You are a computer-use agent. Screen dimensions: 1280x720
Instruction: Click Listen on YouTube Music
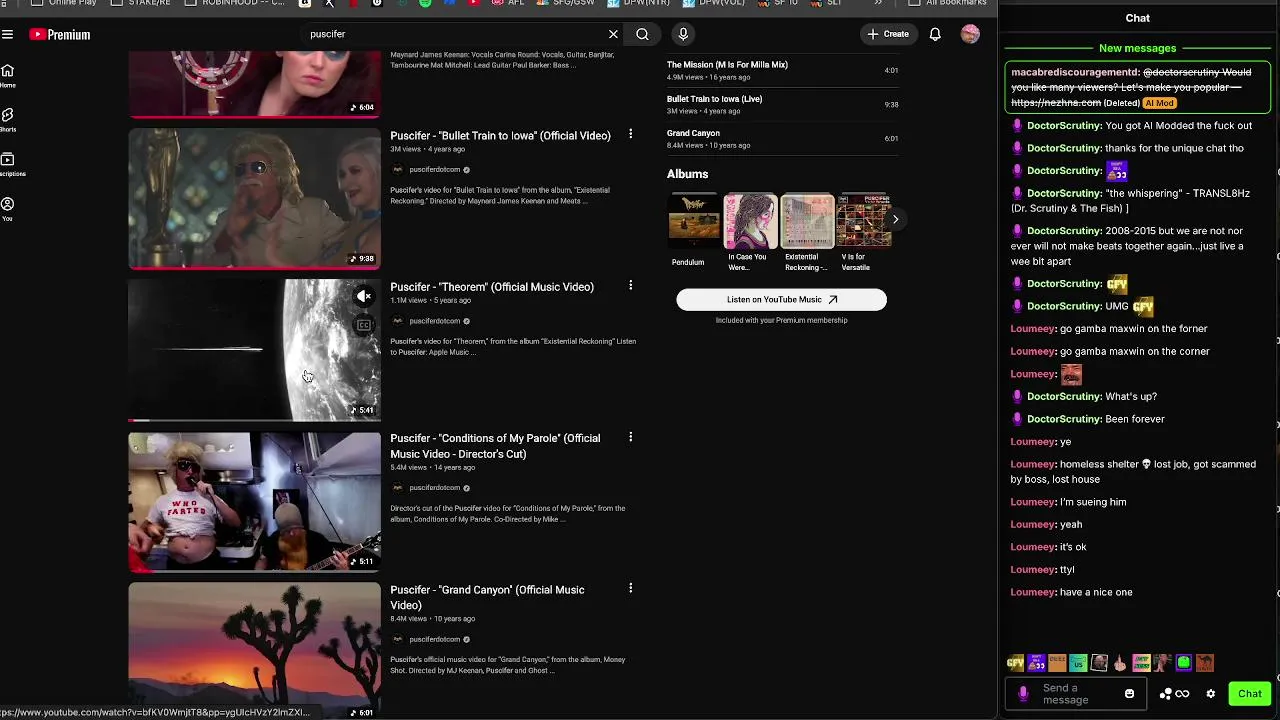tap(781, 299)
